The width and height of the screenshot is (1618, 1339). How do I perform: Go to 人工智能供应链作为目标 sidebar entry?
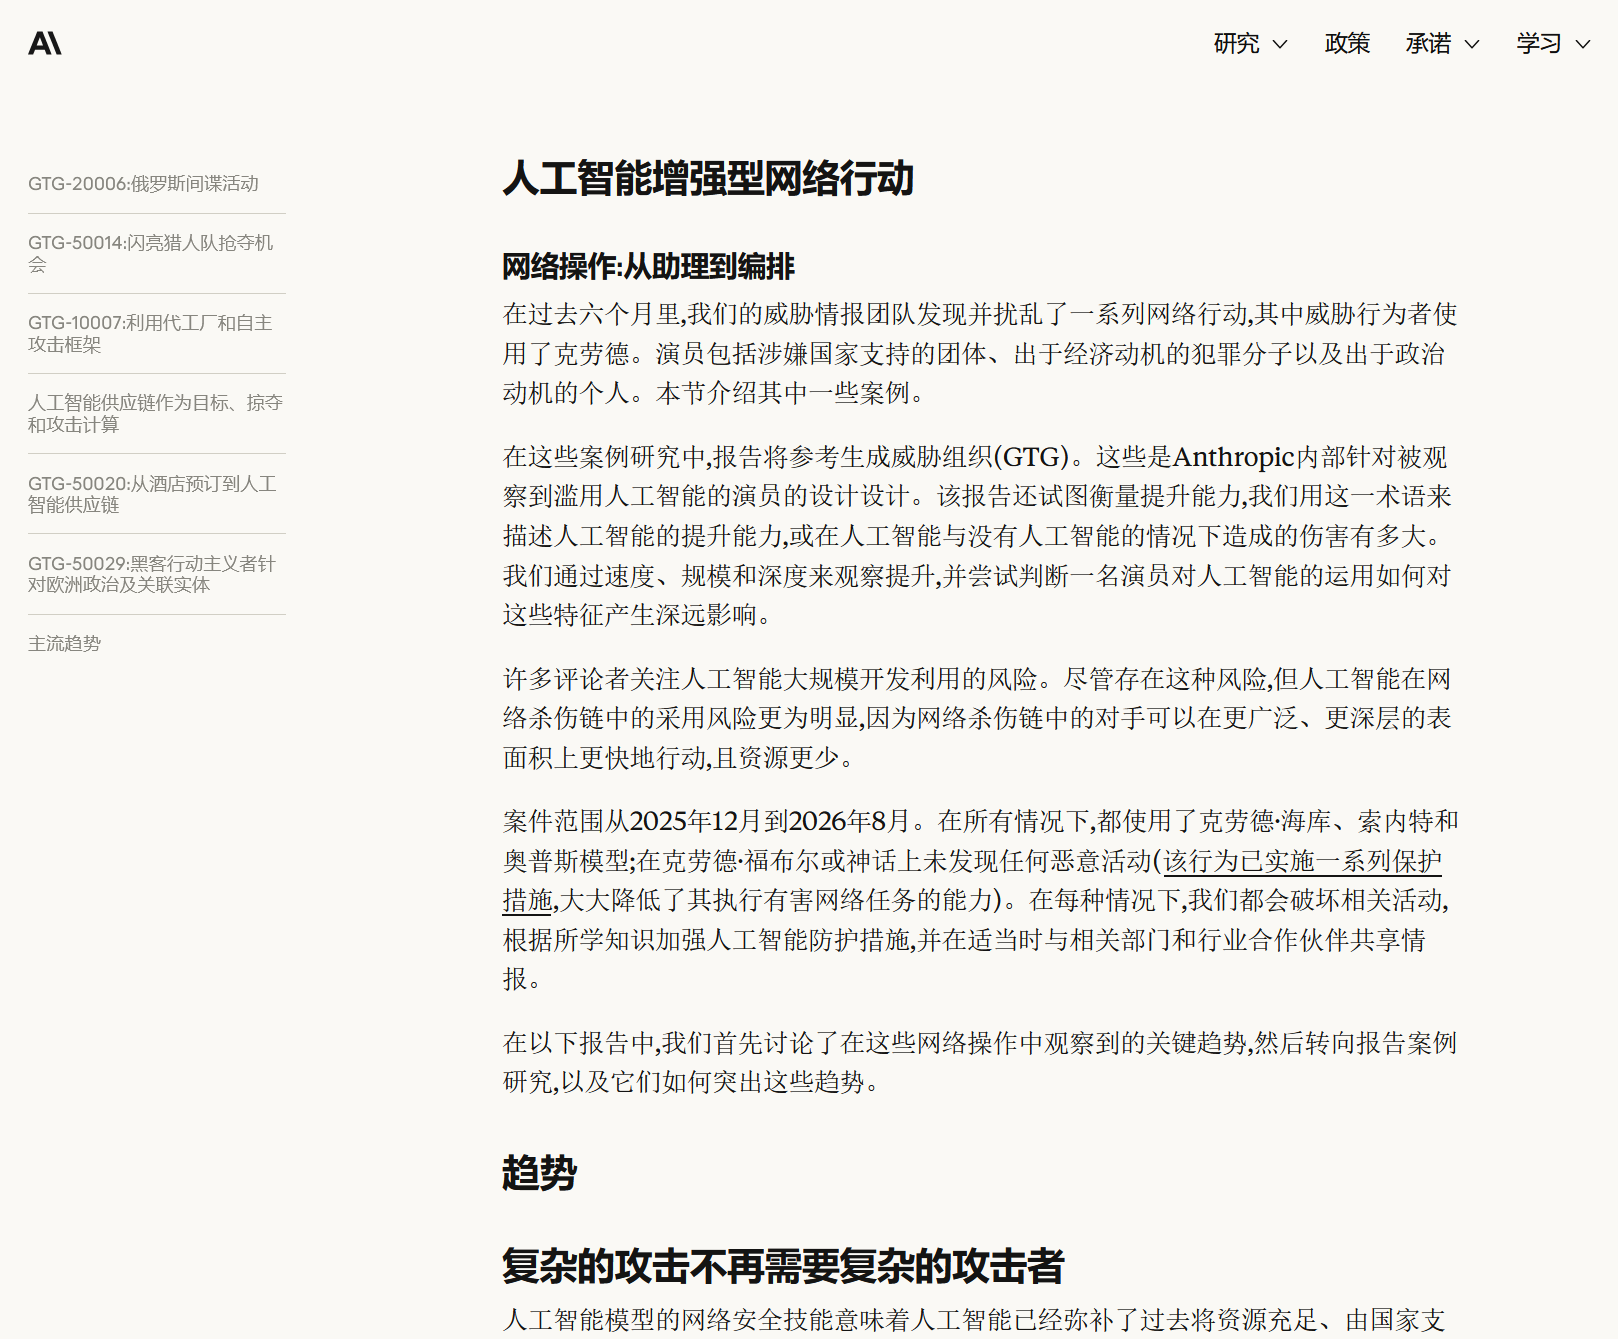point(155,414)
